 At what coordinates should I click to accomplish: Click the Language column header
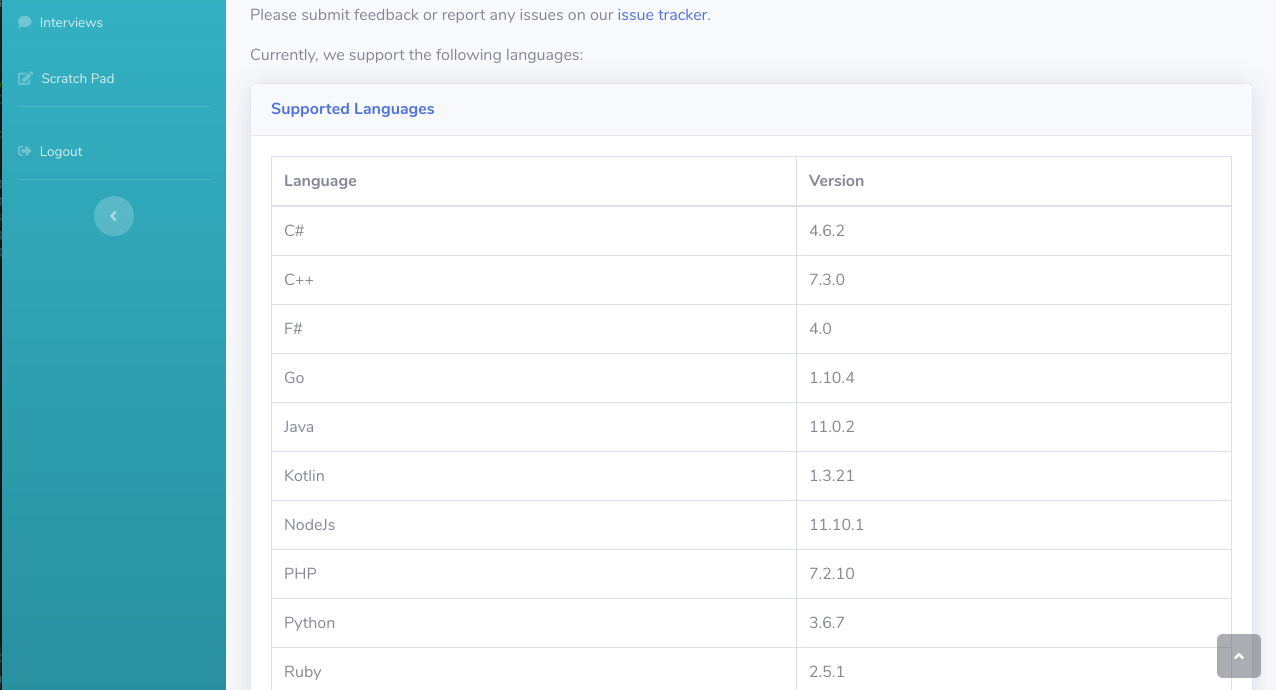pyautogui.click(x=534, y=181)
